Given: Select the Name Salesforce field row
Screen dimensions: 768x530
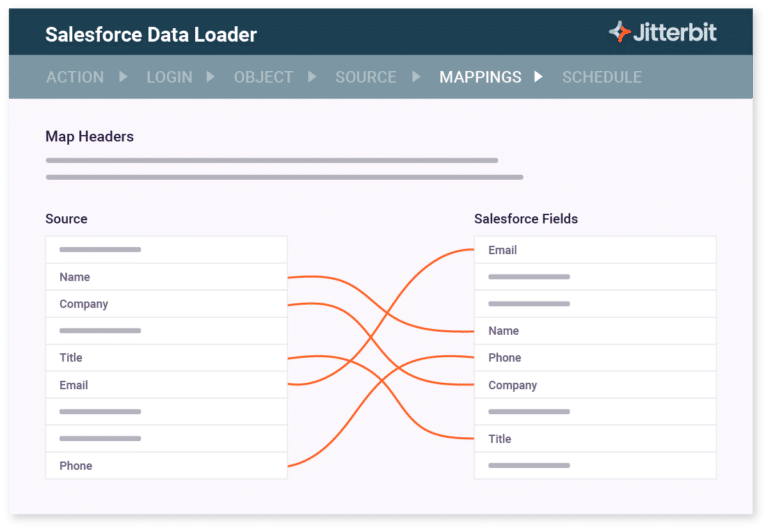Looking at the screenshot, I should pyautogui.click(x=595, y=331).
